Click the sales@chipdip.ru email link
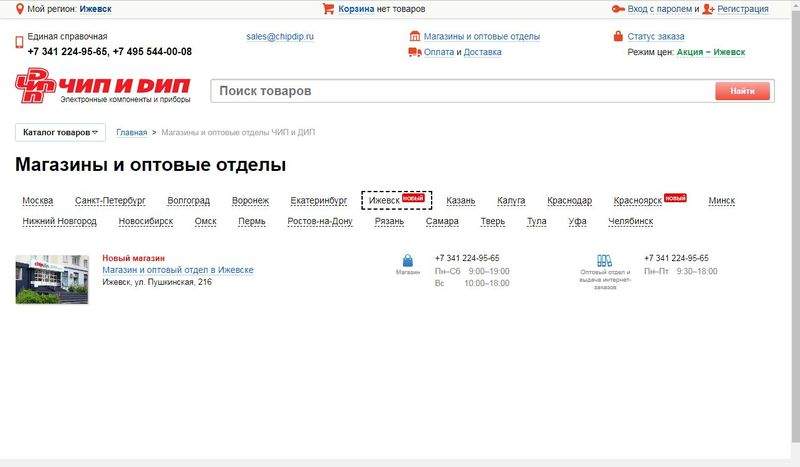This screenshot has height=467, width=800. 280,37
